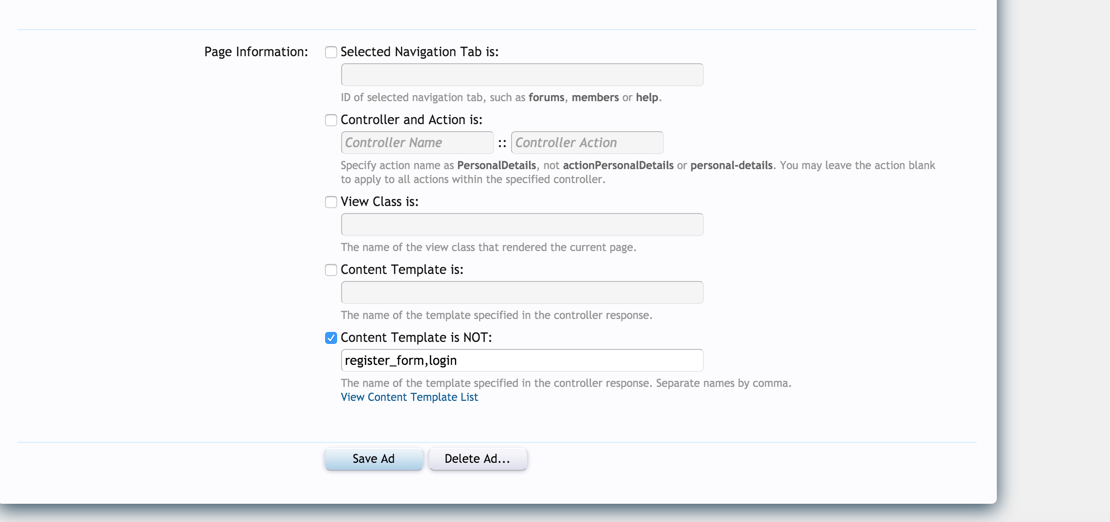The image size is (1110, 522).
Task: Check the View Class is checkbox
Action: [331, 202]
